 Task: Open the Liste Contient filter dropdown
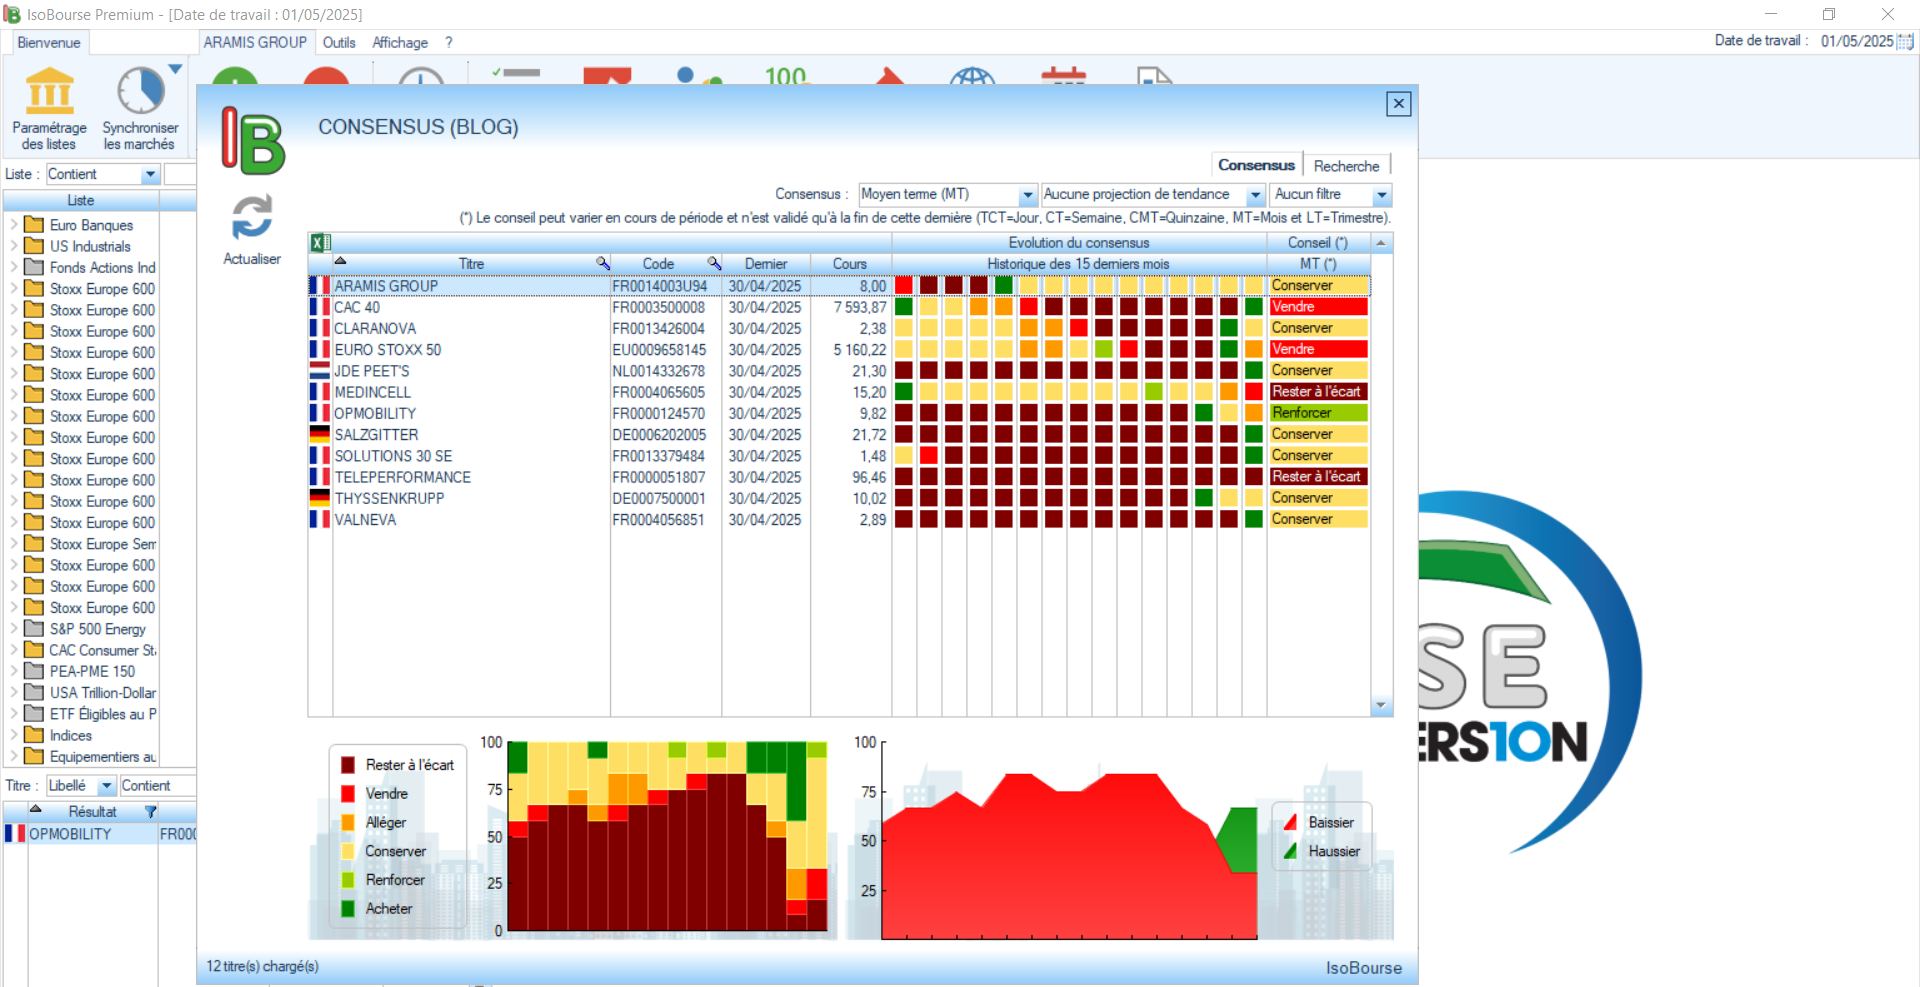[x=150, y=174]
